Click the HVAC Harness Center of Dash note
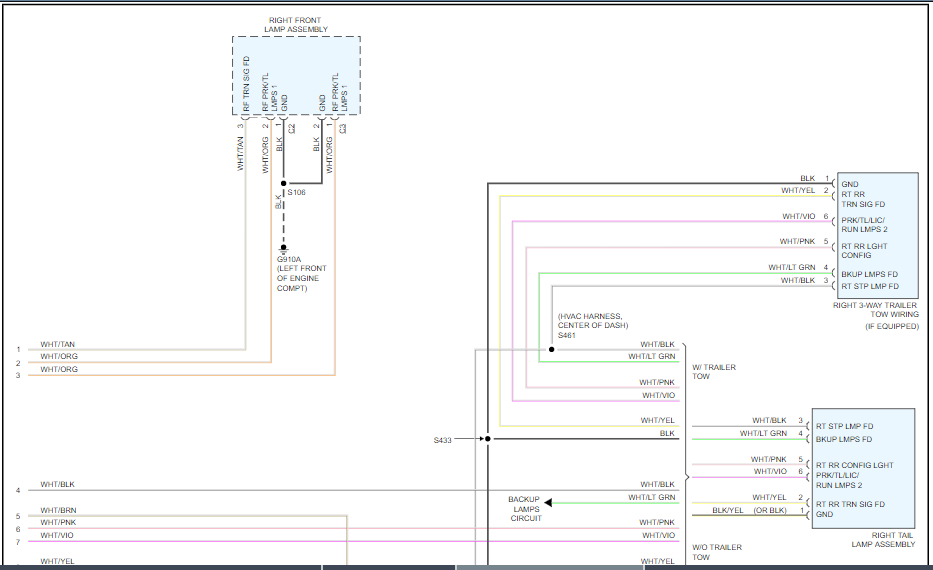Image resolution: width=933 pixels, height=570 pixels. (591, 320)
